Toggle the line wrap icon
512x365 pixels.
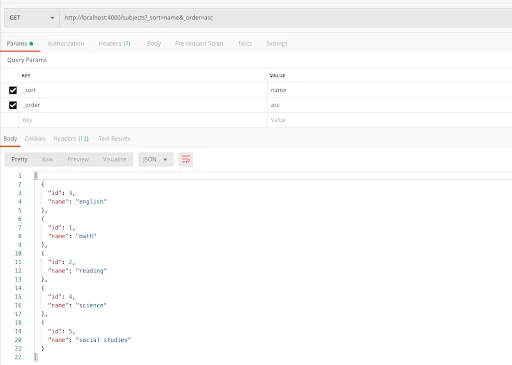coord(186,159)
